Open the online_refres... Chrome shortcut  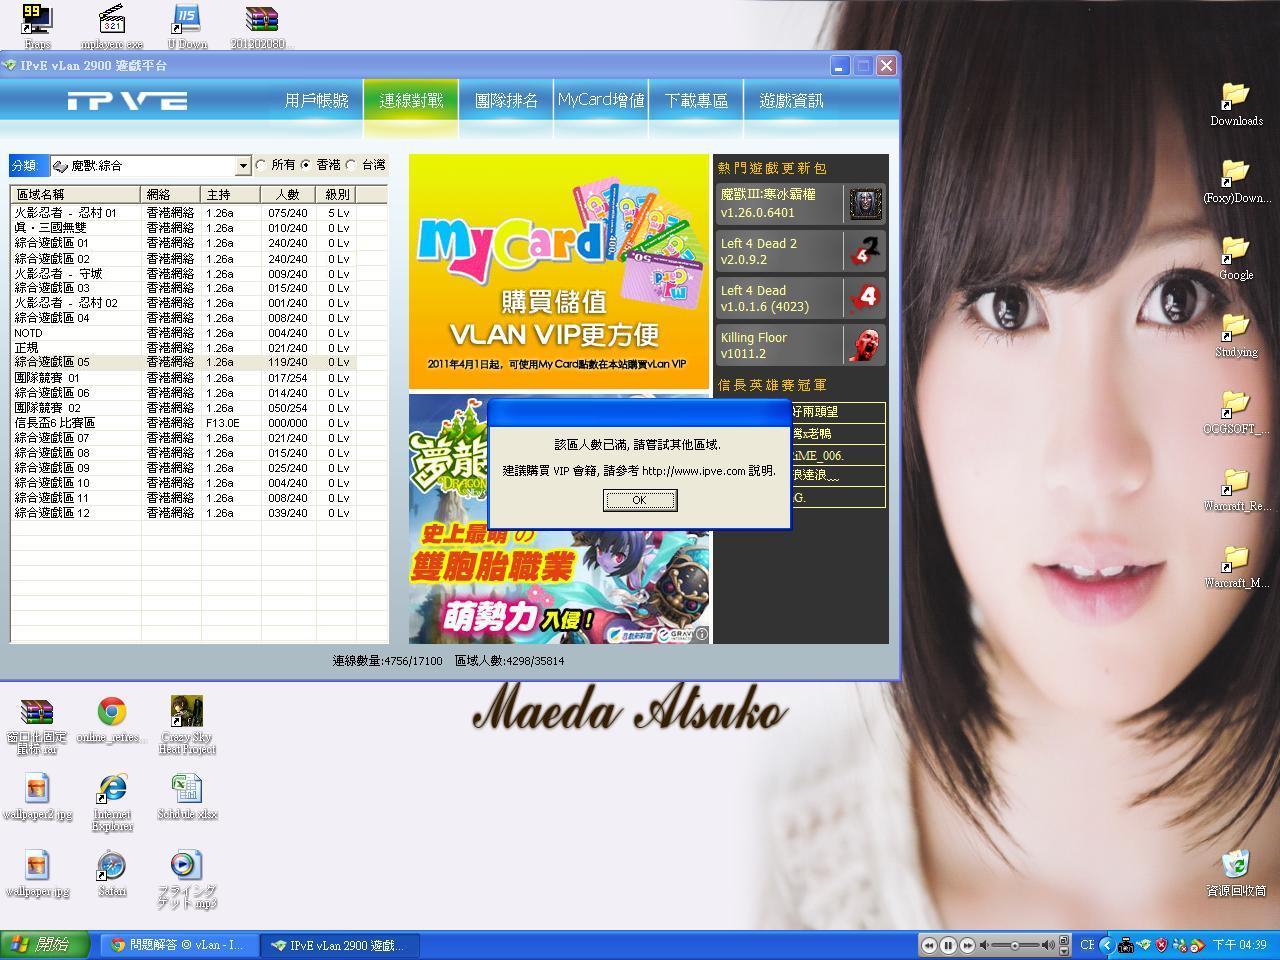tap(112, 721)
